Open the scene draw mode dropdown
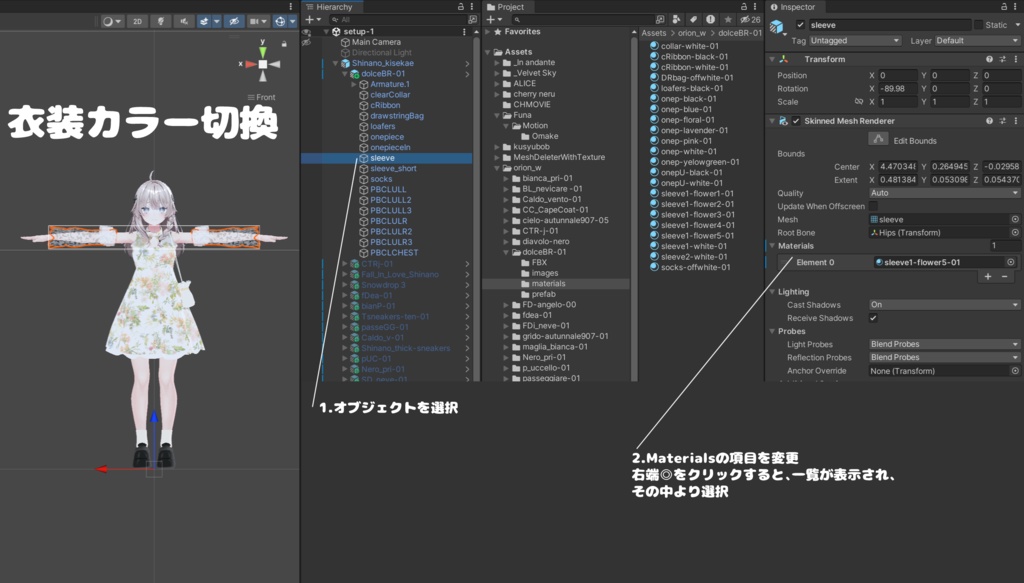 (x=112, y=21)
